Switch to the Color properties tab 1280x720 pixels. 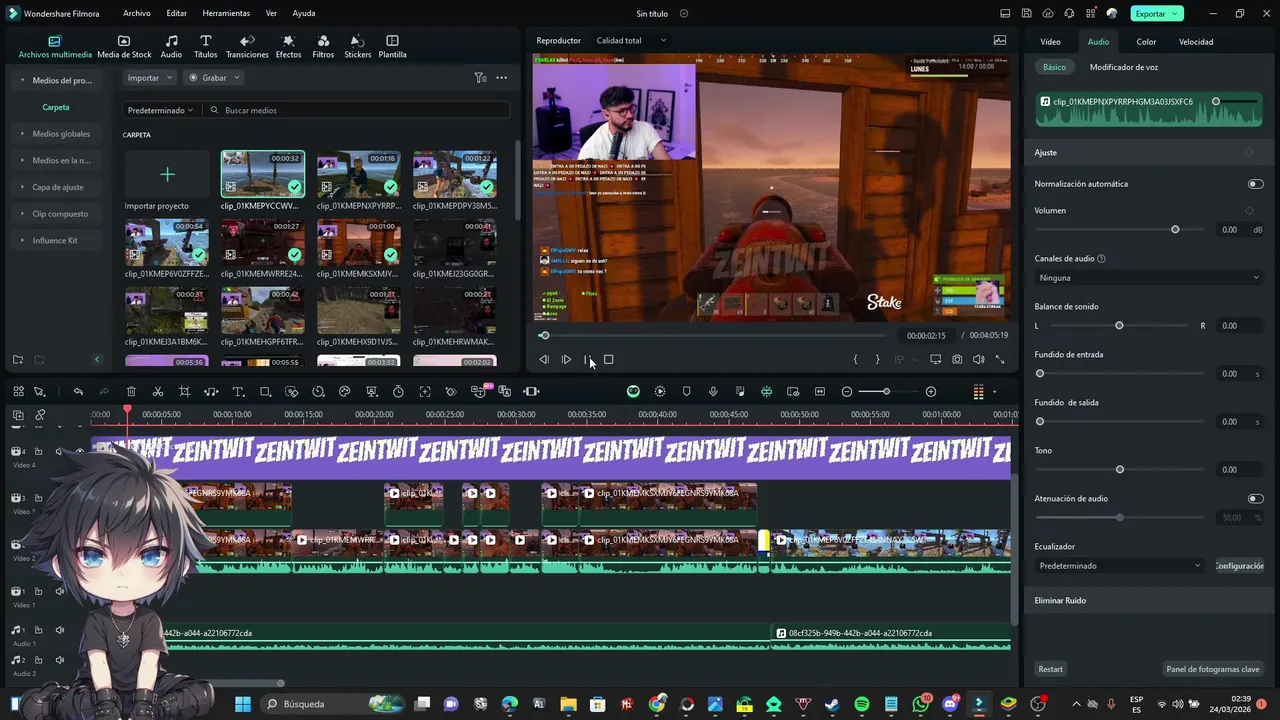pyautogui.click(x=1146, y=42)
